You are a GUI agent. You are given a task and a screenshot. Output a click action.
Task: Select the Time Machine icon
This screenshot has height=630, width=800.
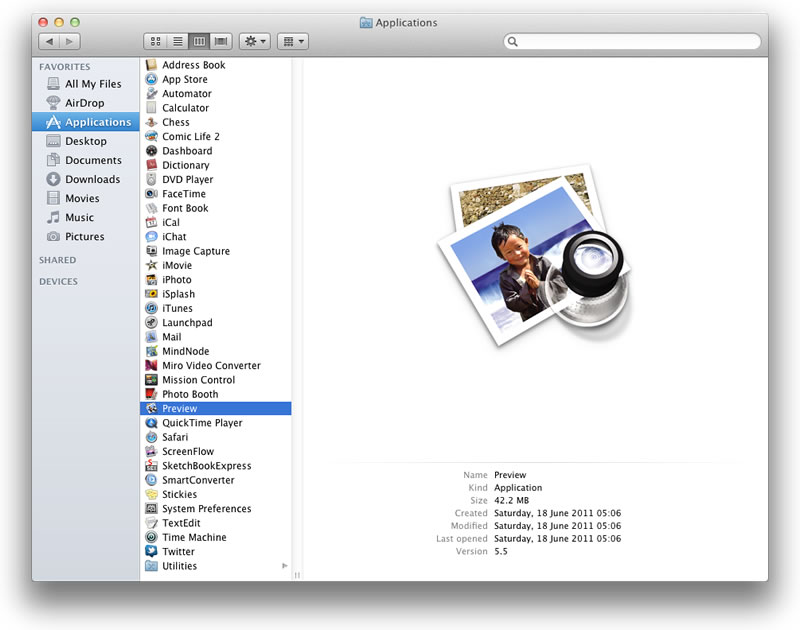pos(152,537)
